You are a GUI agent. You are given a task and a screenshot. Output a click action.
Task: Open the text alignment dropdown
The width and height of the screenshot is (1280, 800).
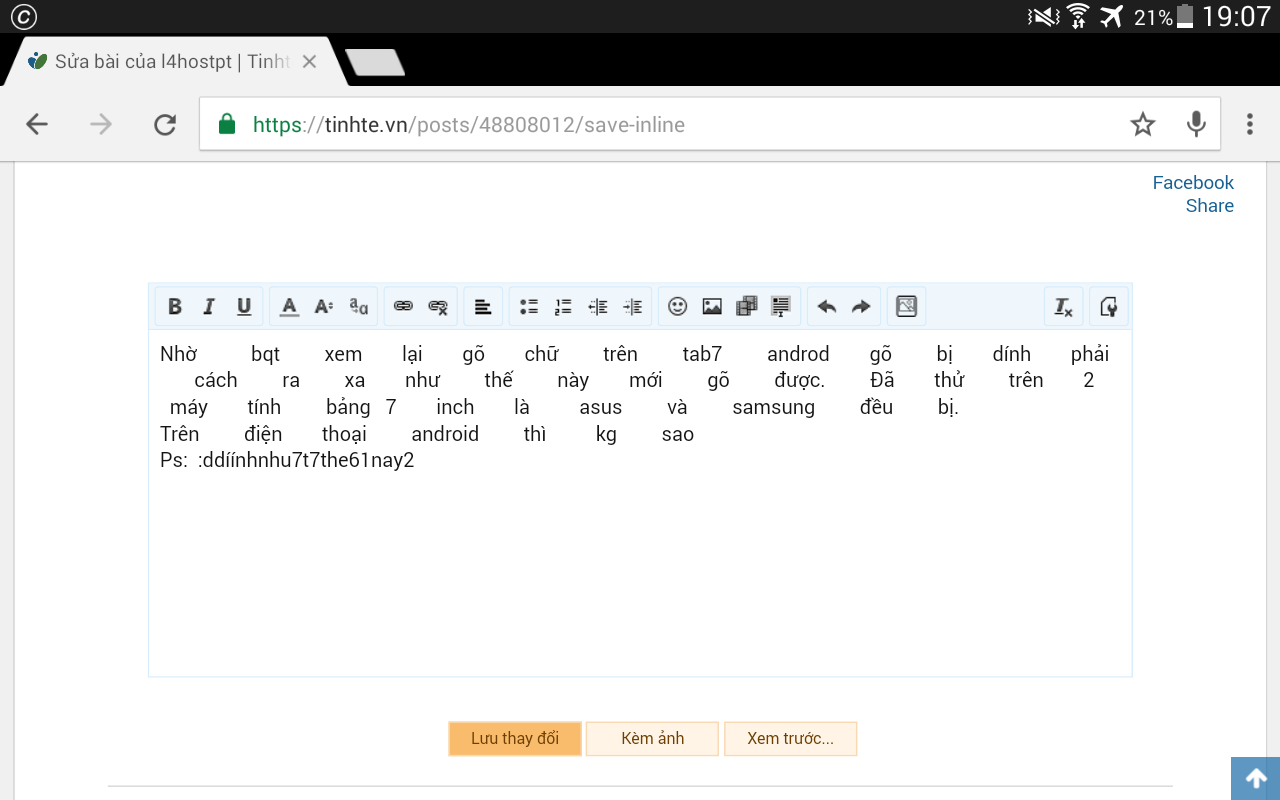pos(483,307)
